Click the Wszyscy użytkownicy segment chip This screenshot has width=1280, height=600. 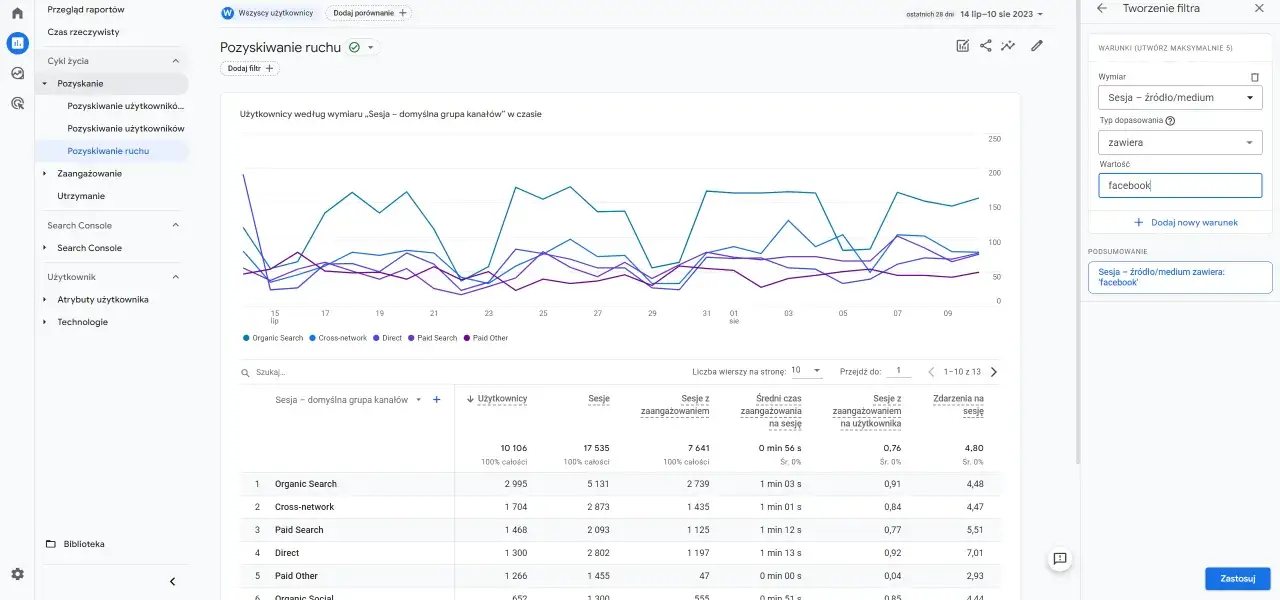click(267, 13)
